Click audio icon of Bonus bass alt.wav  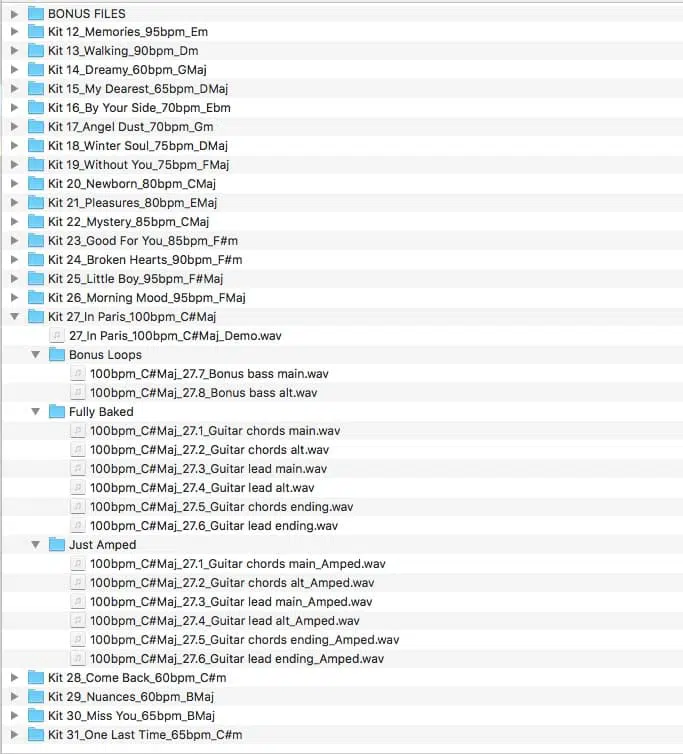tap(78, 392)
